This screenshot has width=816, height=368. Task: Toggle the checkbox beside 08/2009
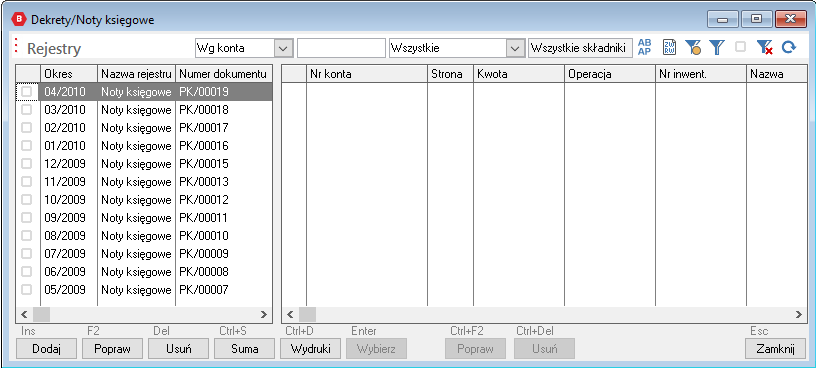[x=27, y=235]
